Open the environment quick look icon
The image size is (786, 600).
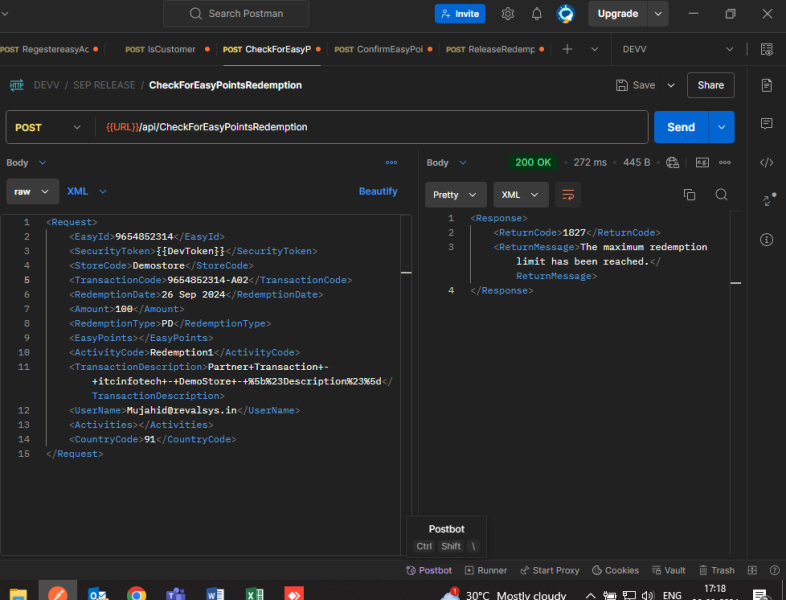766,49
